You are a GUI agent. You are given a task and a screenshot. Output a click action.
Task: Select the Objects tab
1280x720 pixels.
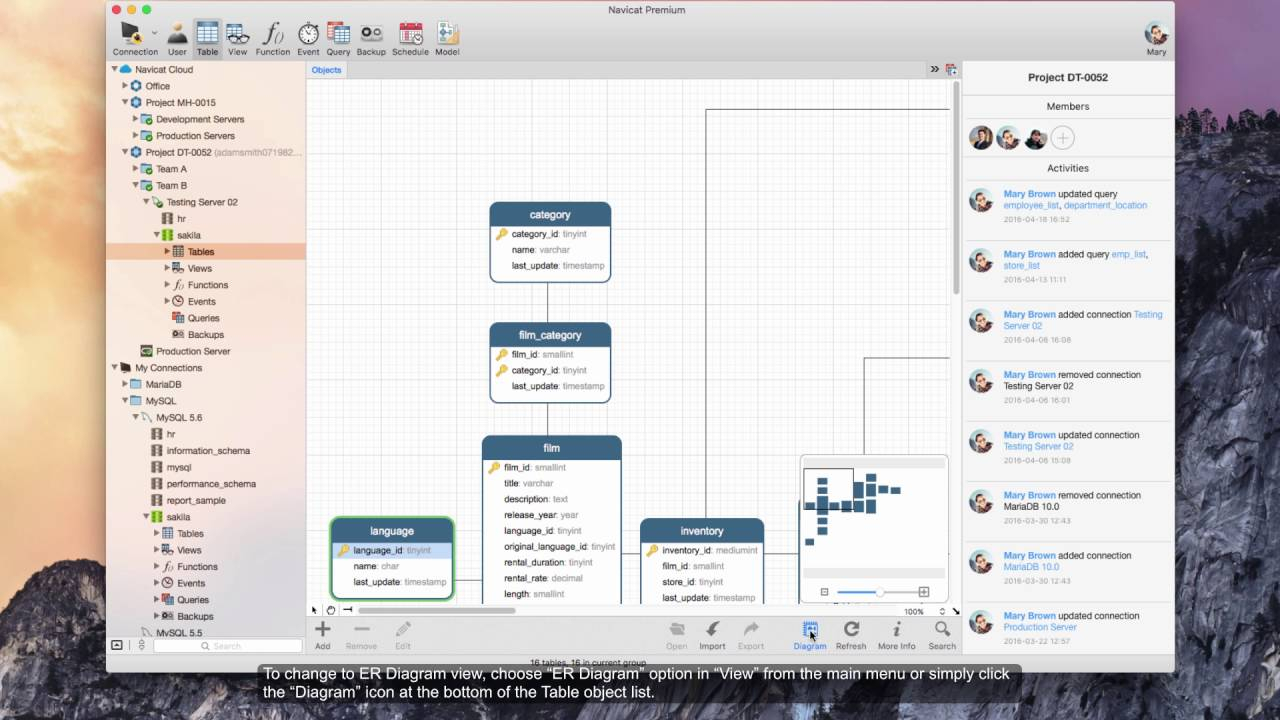pyautogui.click(x=326, y=70)
